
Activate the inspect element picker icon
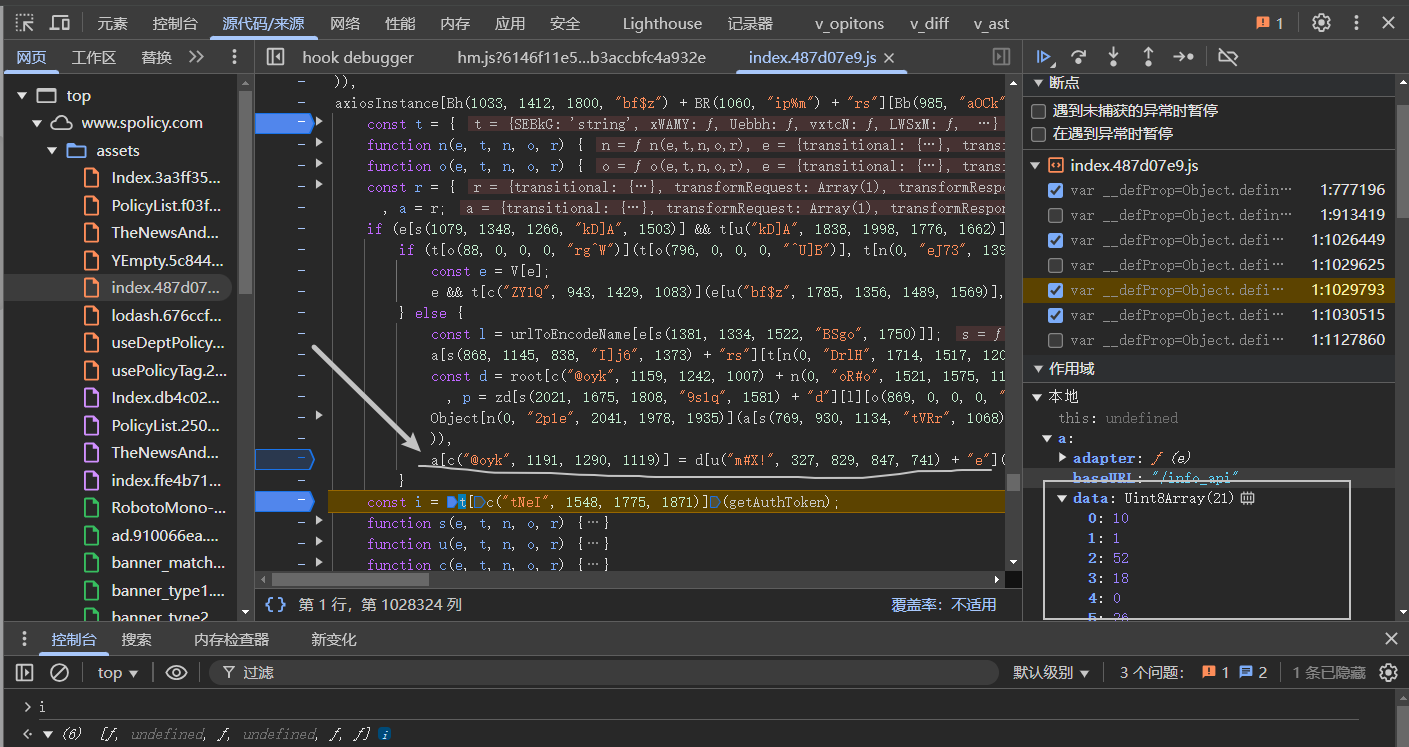[25, 23]
